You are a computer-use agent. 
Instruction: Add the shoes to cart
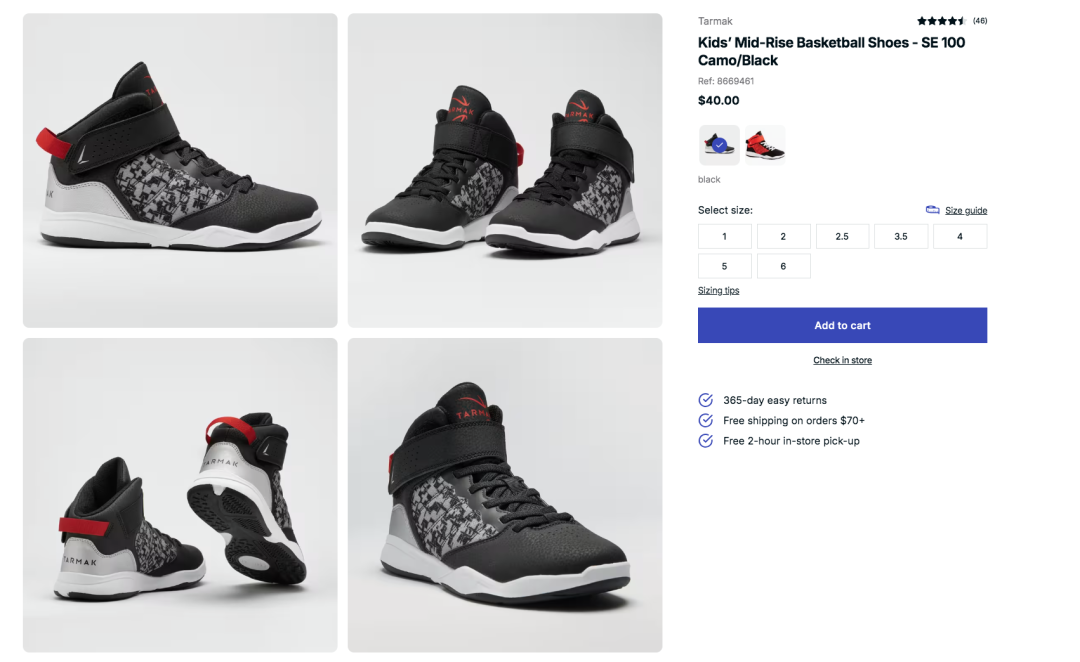point(842,325)
